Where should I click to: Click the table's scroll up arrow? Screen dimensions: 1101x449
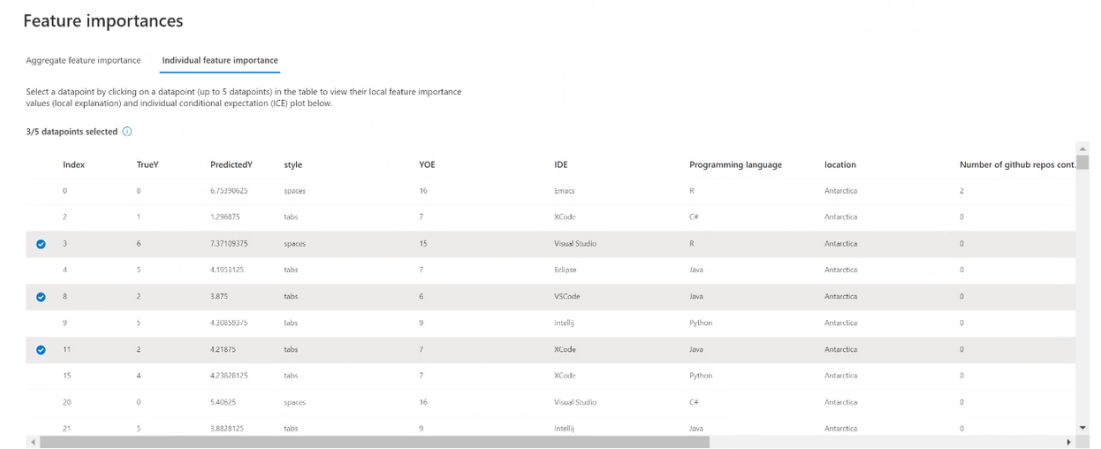[x=1082, y=149]
